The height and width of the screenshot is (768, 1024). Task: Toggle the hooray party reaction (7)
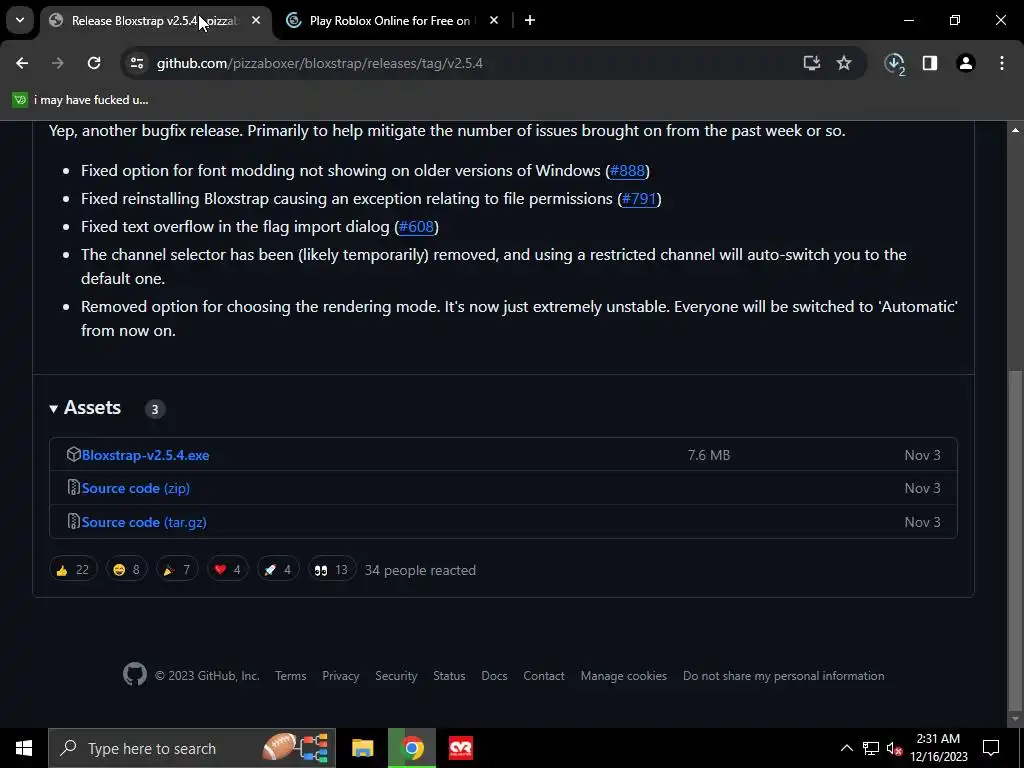(x=177, y=569)
